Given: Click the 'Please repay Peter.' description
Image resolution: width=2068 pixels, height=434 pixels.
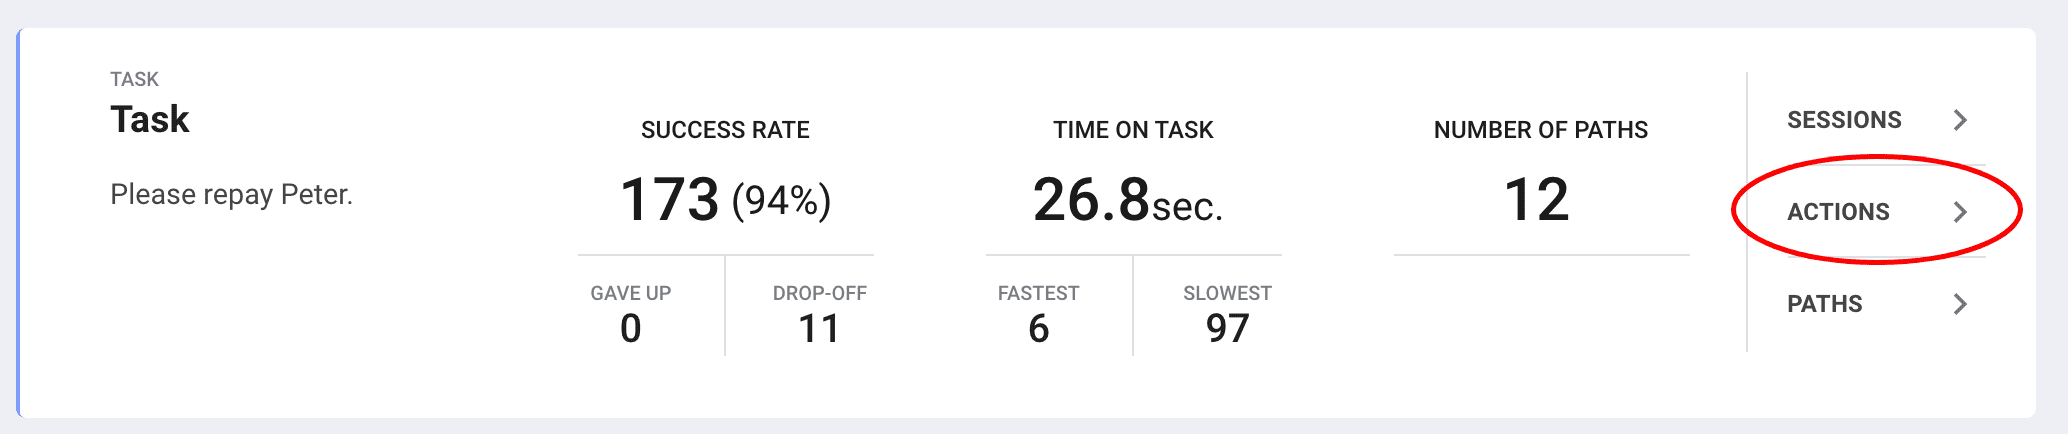Looking at the screenshot, I should (232, 194).
